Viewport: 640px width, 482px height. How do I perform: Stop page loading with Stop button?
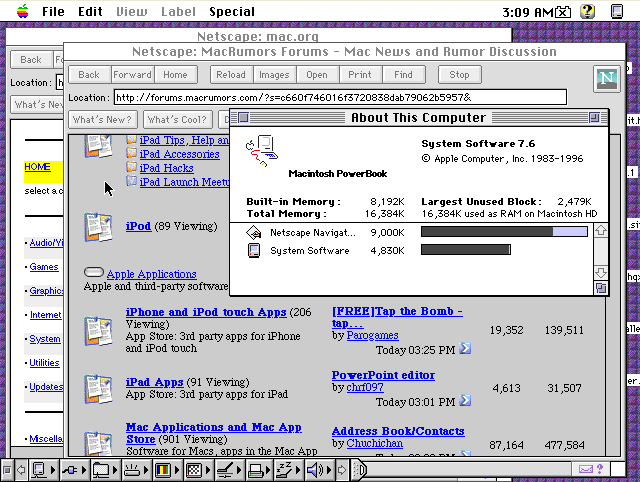coord(460,75)
